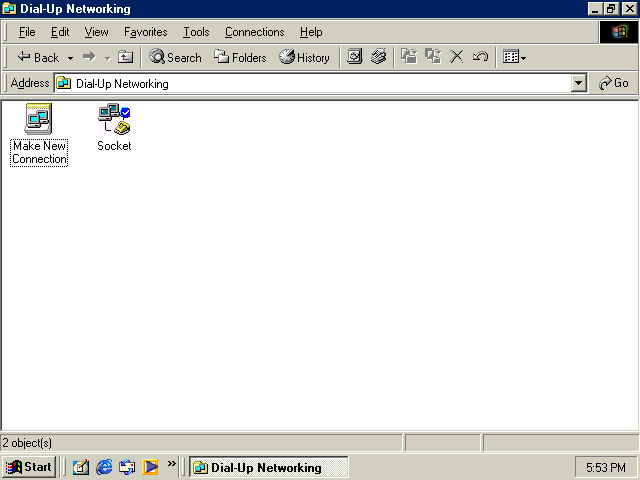Open the Forward history dropdown arrow
This screenshot has height=480, width=640.
[x=107, y=58]
